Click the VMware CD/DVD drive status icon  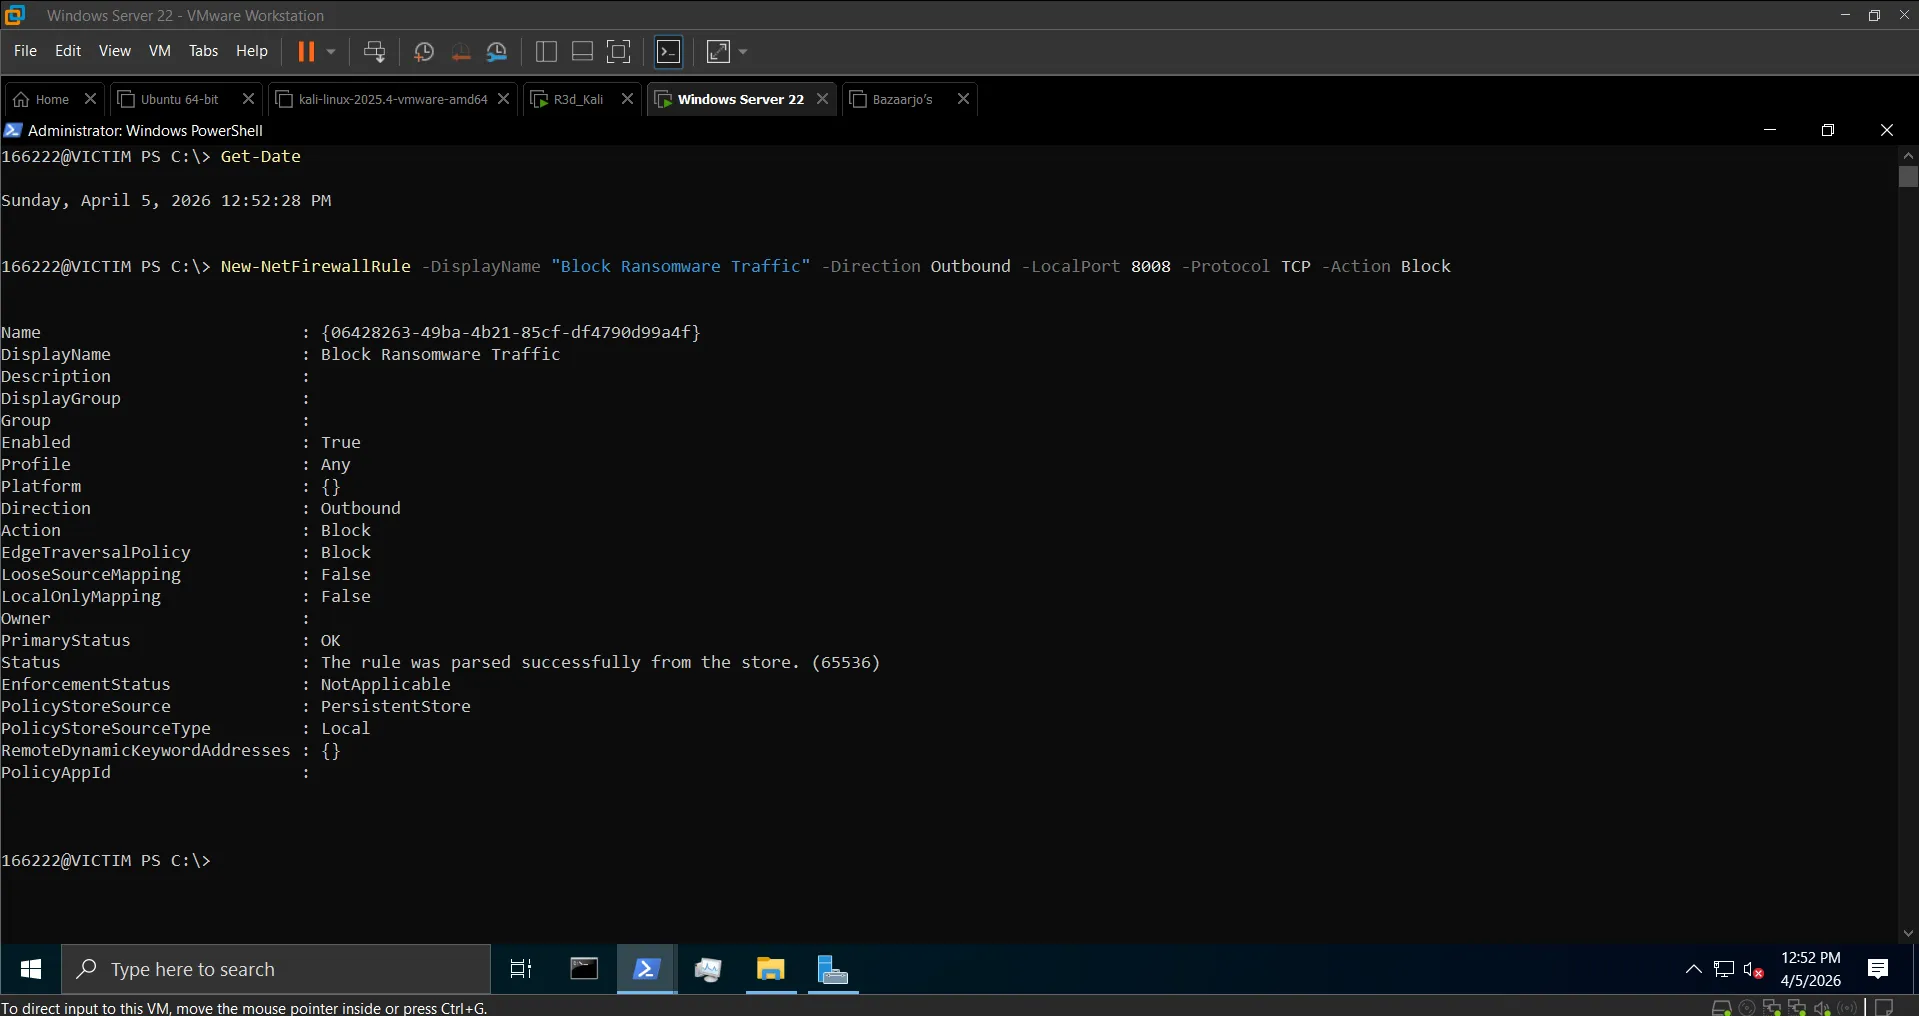click(1747, 1007)
